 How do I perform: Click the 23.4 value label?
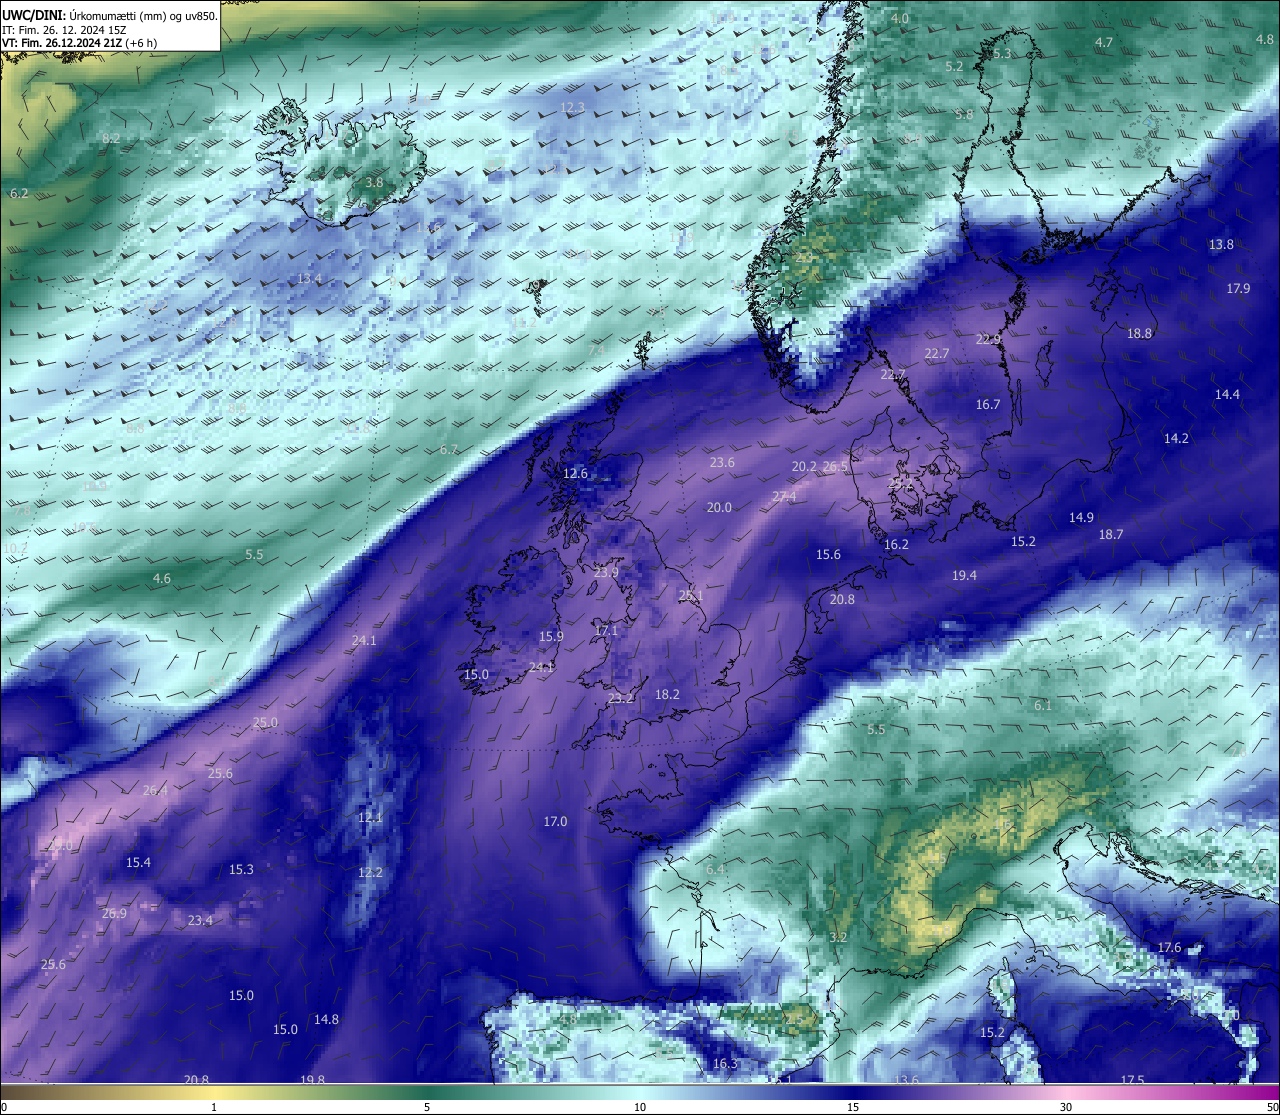point(200,921)
